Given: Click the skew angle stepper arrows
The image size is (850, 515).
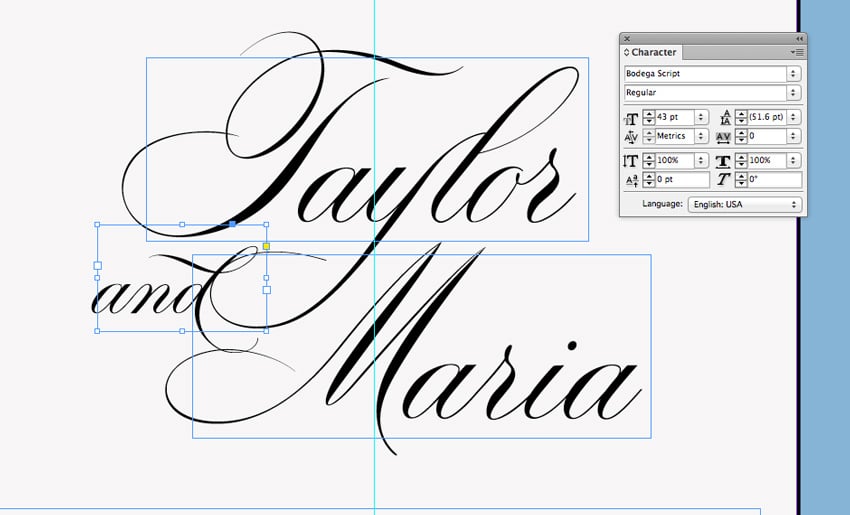Looking at the screenshot, I should [741, 180].
